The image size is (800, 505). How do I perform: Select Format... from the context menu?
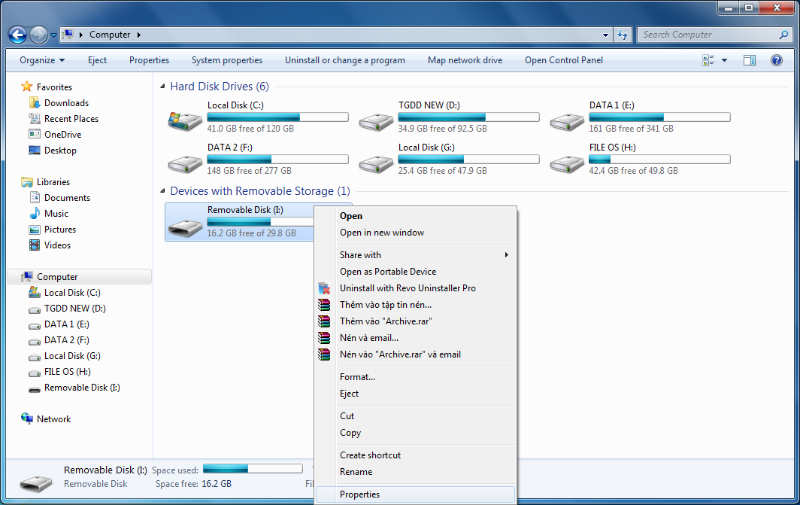tap(357, 377)
